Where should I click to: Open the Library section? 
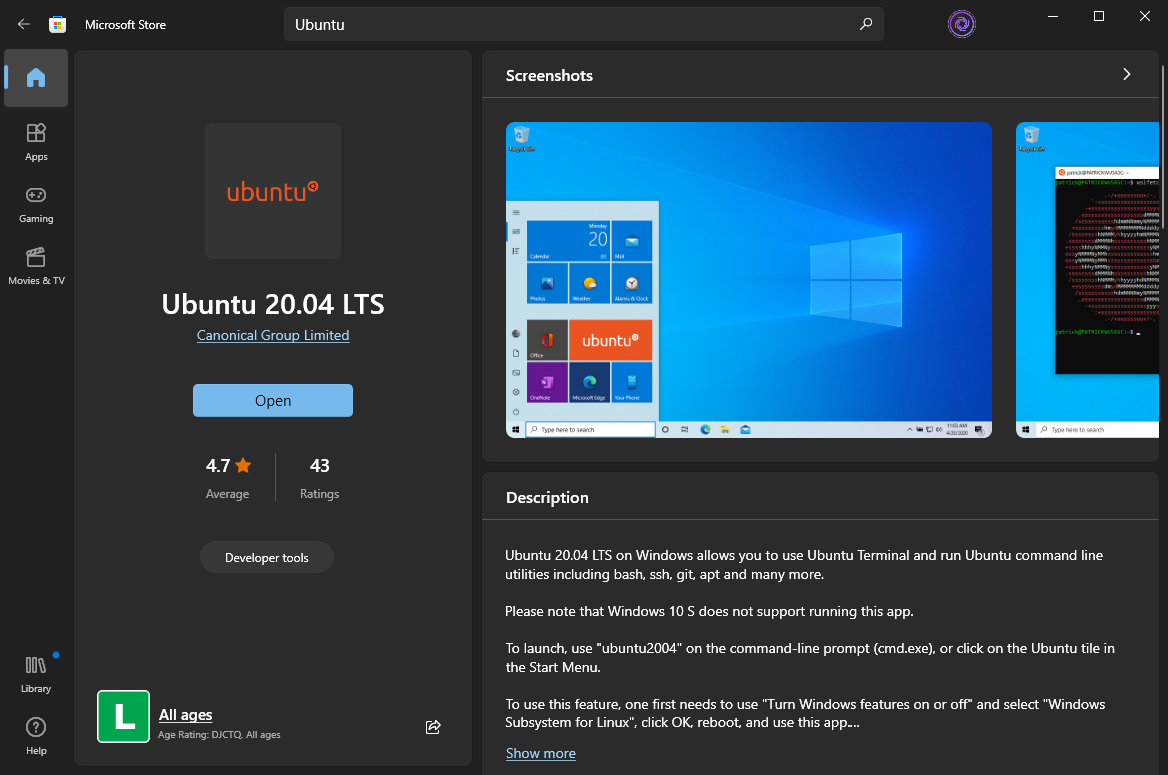pos(36,674)
